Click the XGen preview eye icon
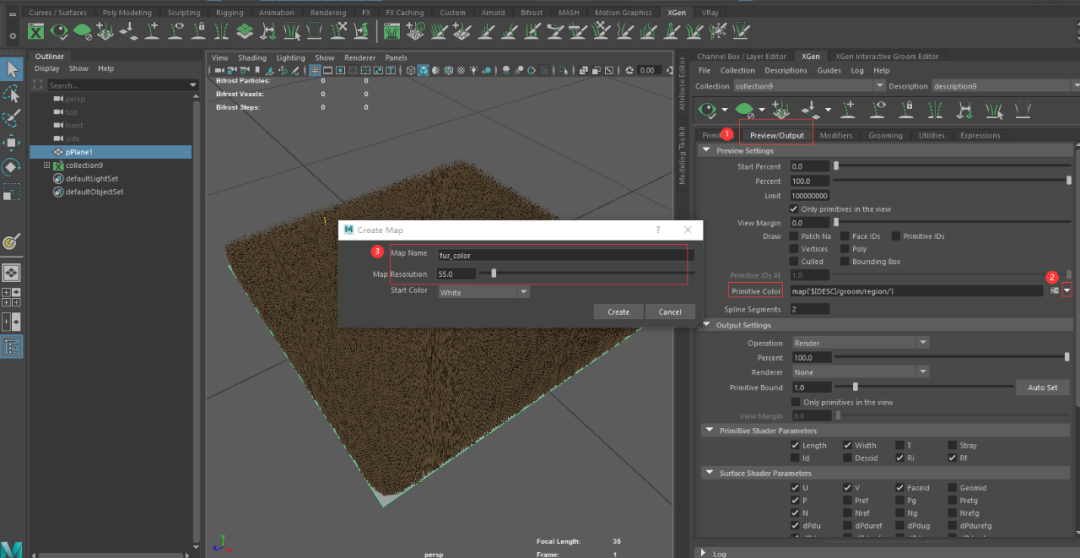 tap(708, 108)
